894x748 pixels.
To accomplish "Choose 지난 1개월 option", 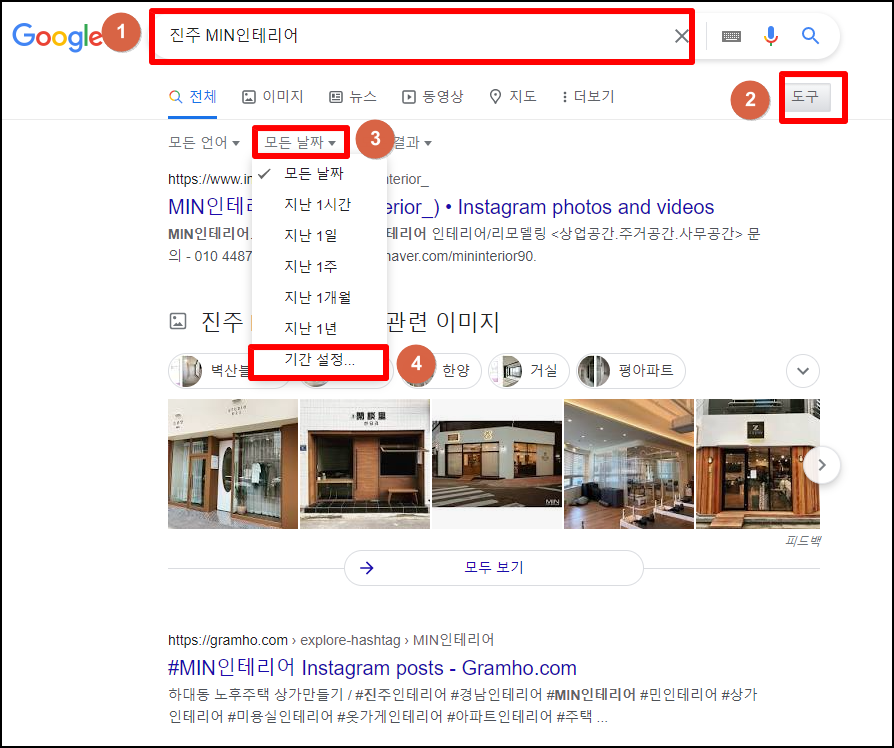I will pyautogui.click(x=319, y=297).
